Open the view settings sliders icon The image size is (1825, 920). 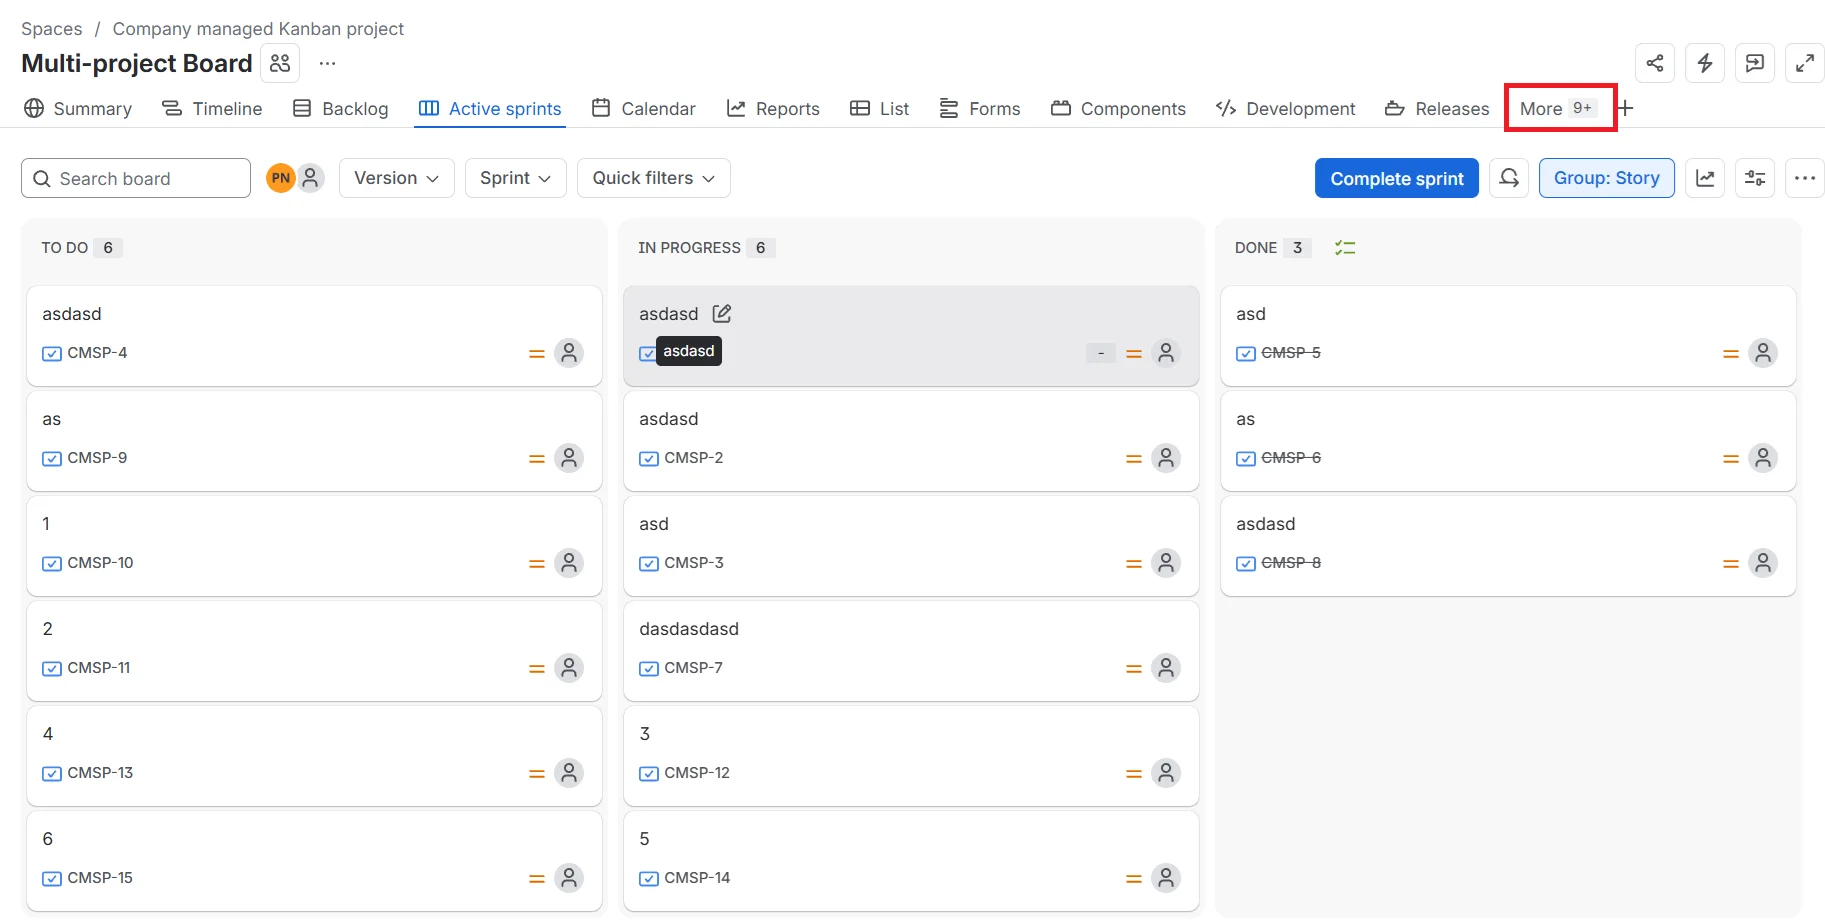[x=1755, y=178]
